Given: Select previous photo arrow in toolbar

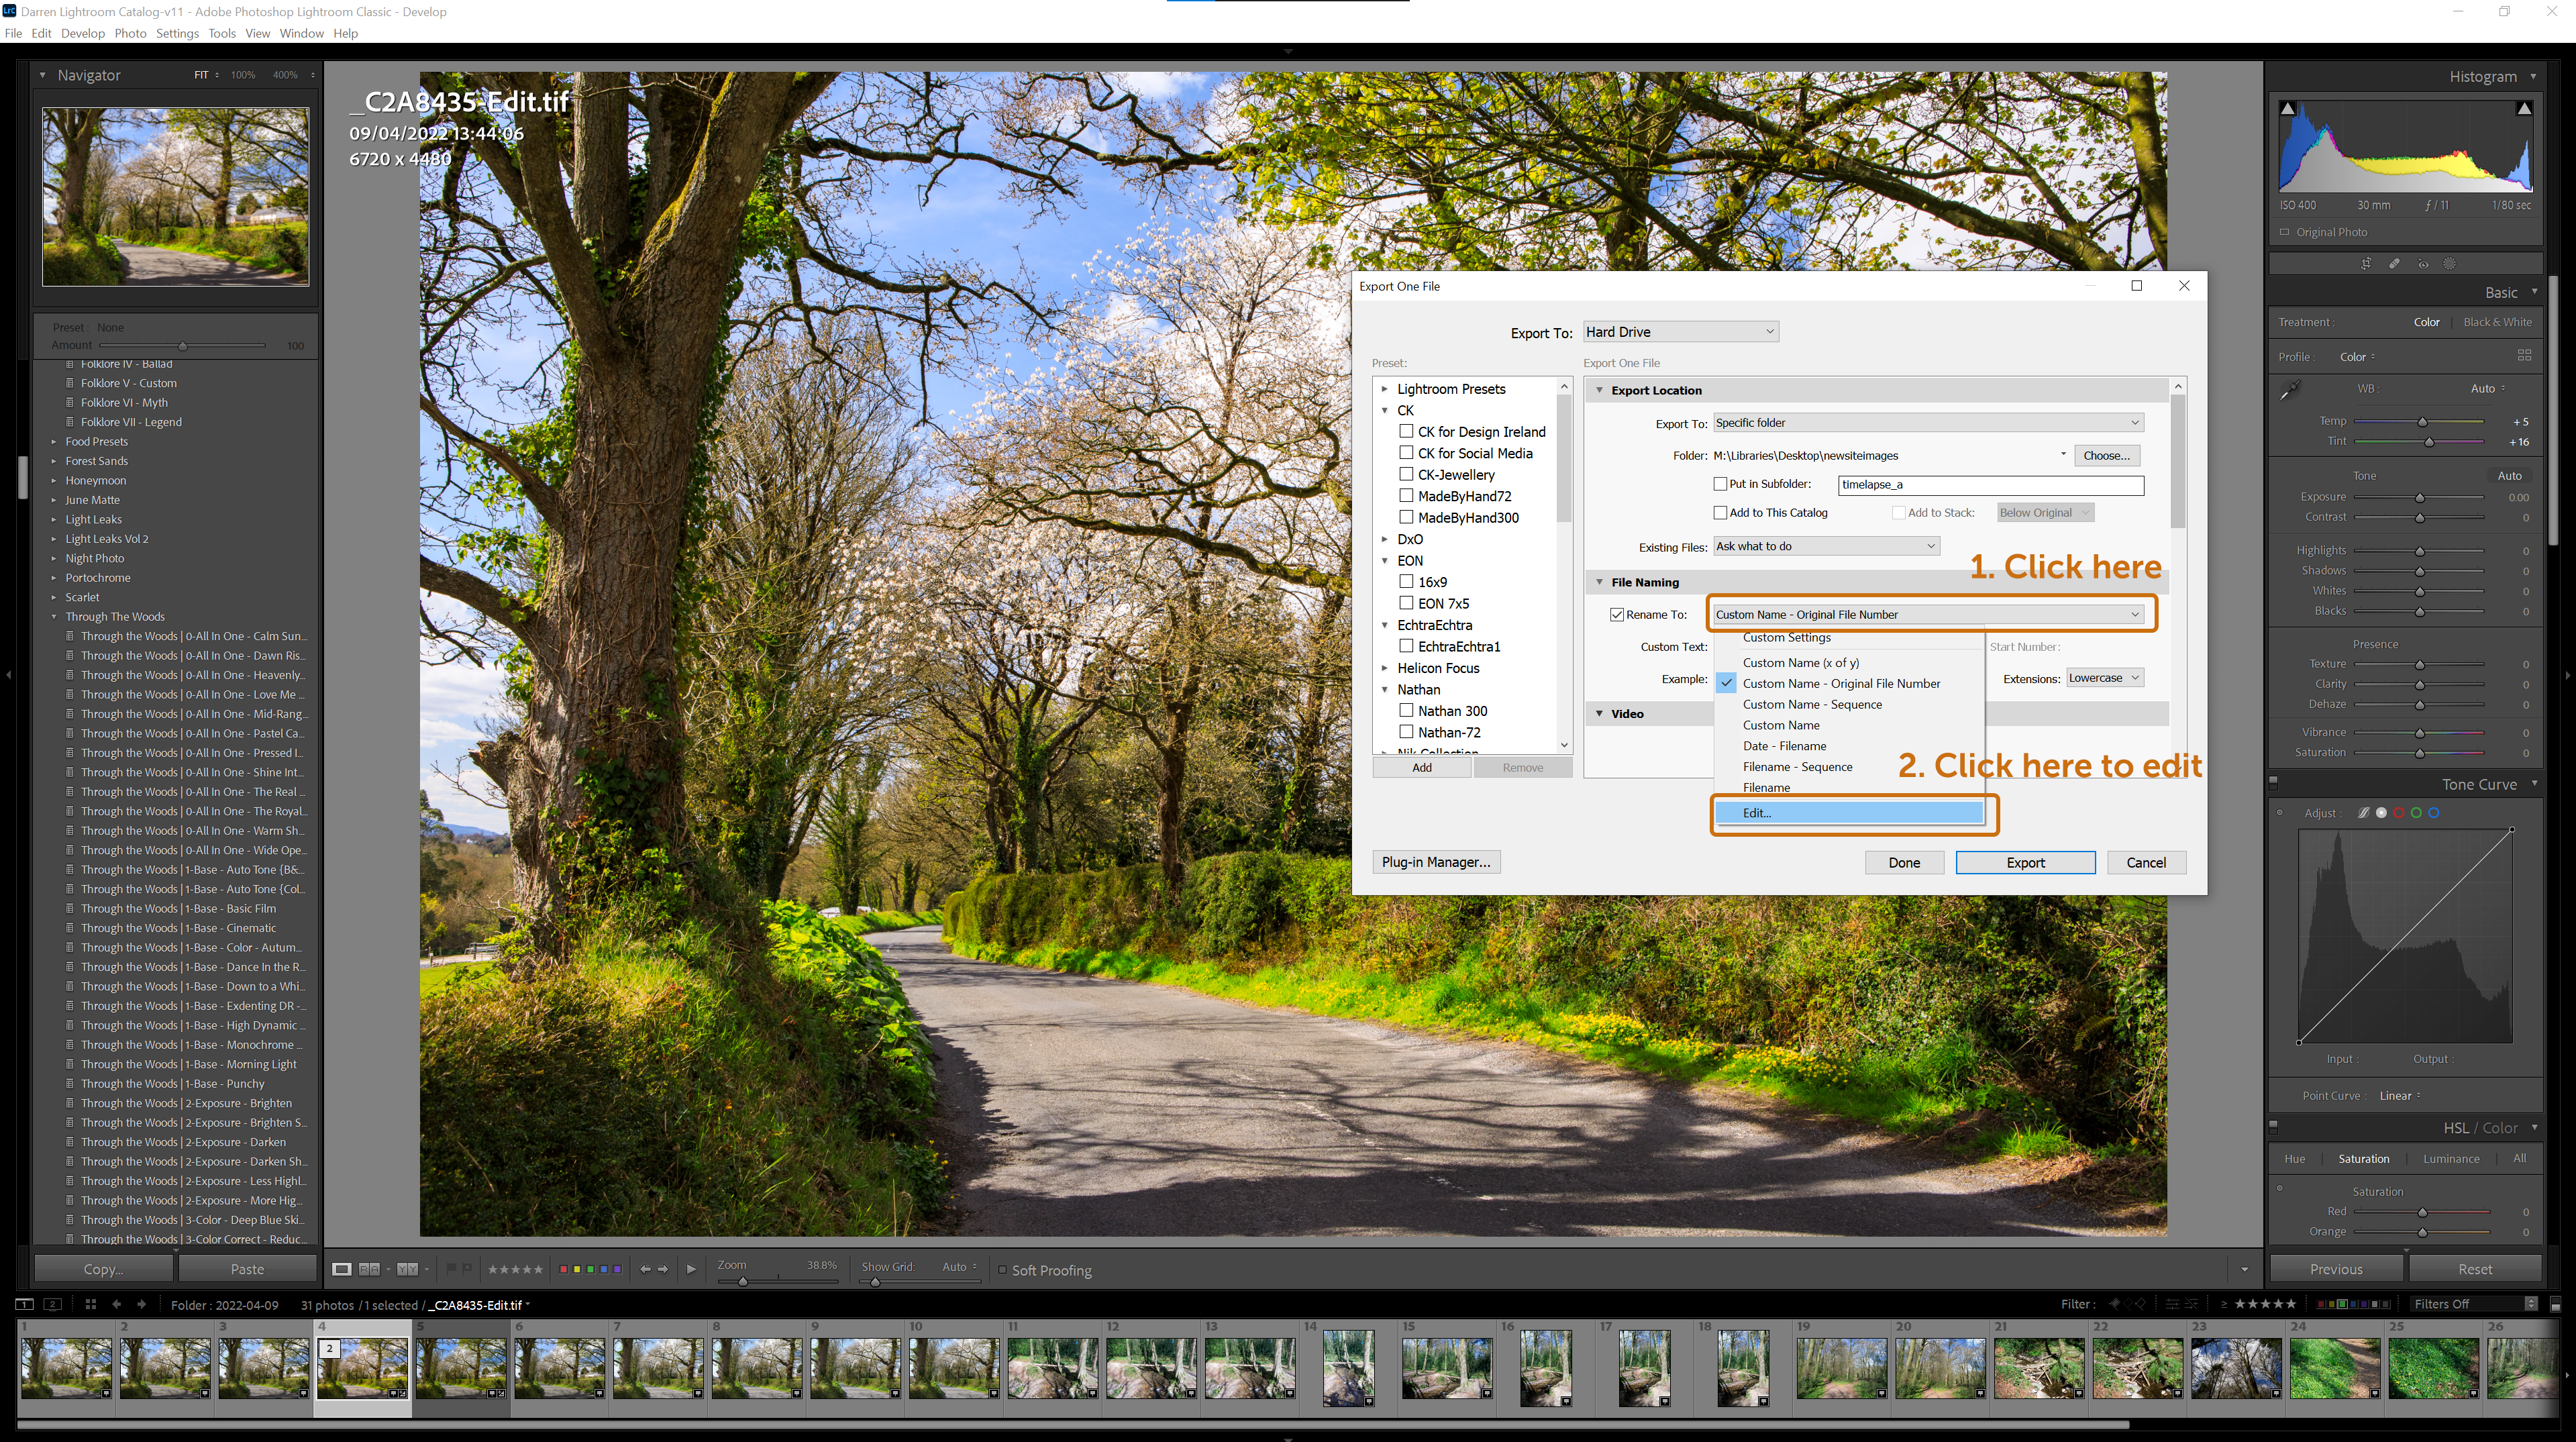Looking at the screenshot, I should pos(645,1269).
